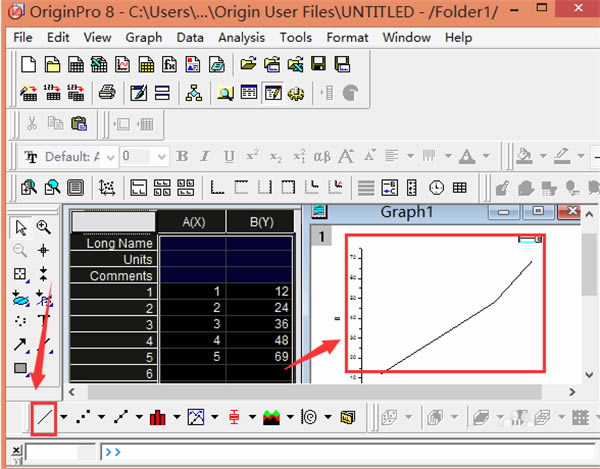Click the Open project folder icon
600x469 pixels.
point(248,64)
